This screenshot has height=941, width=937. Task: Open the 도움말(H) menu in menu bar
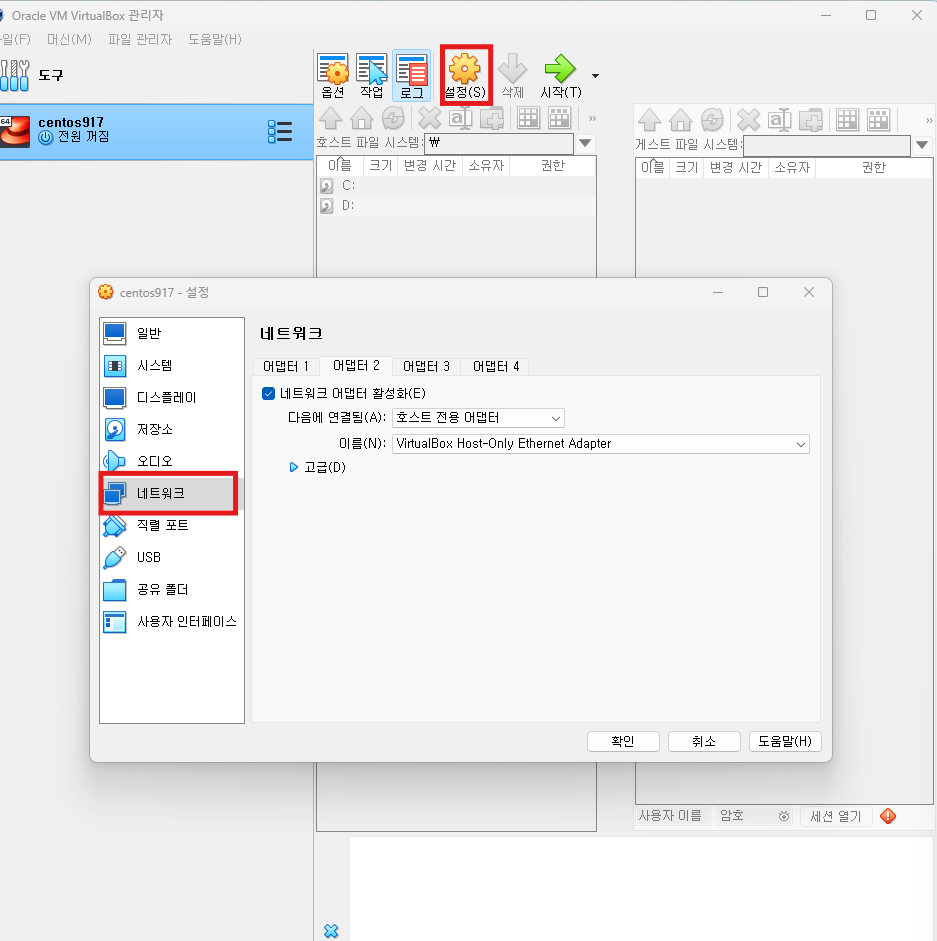pos(215,39)
